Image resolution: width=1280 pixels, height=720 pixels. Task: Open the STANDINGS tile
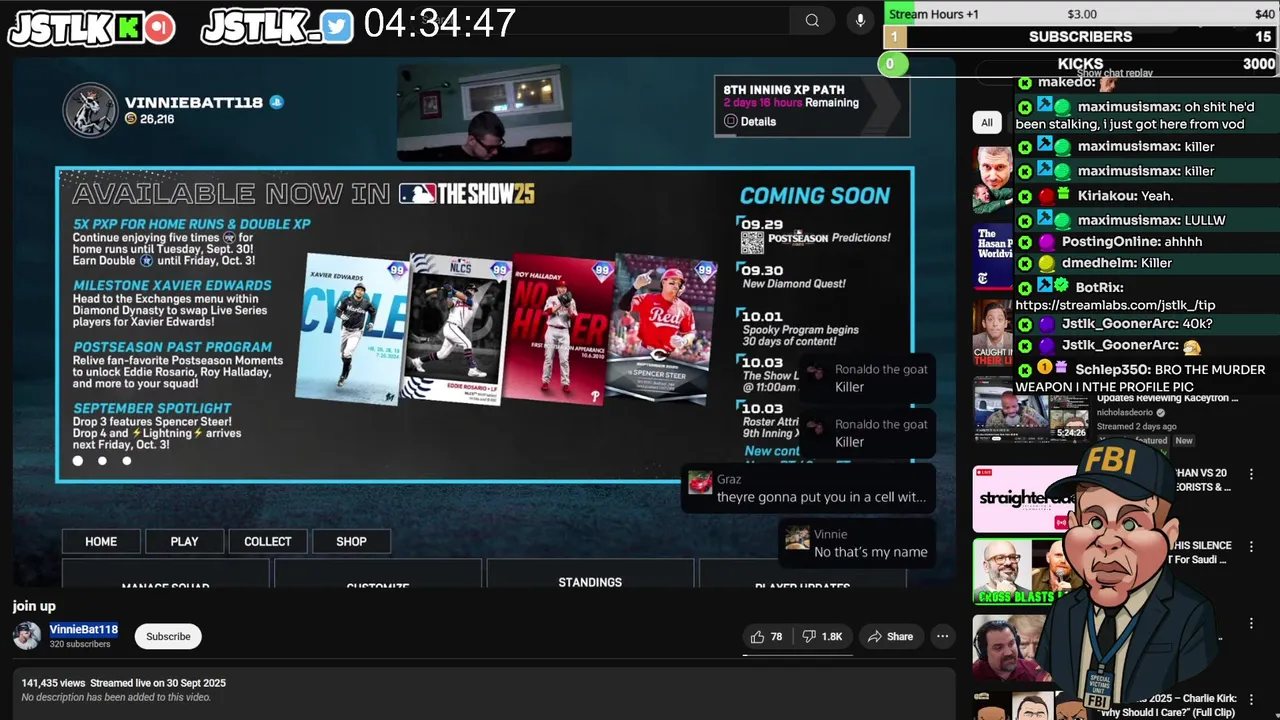pos(590,575)
